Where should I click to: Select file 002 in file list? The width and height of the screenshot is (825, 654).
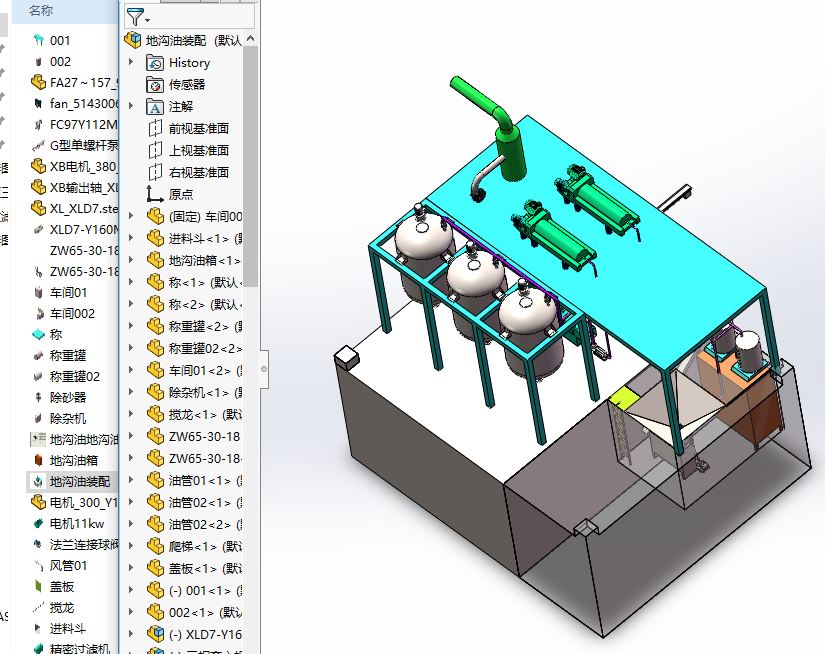(x=60, y=62)
